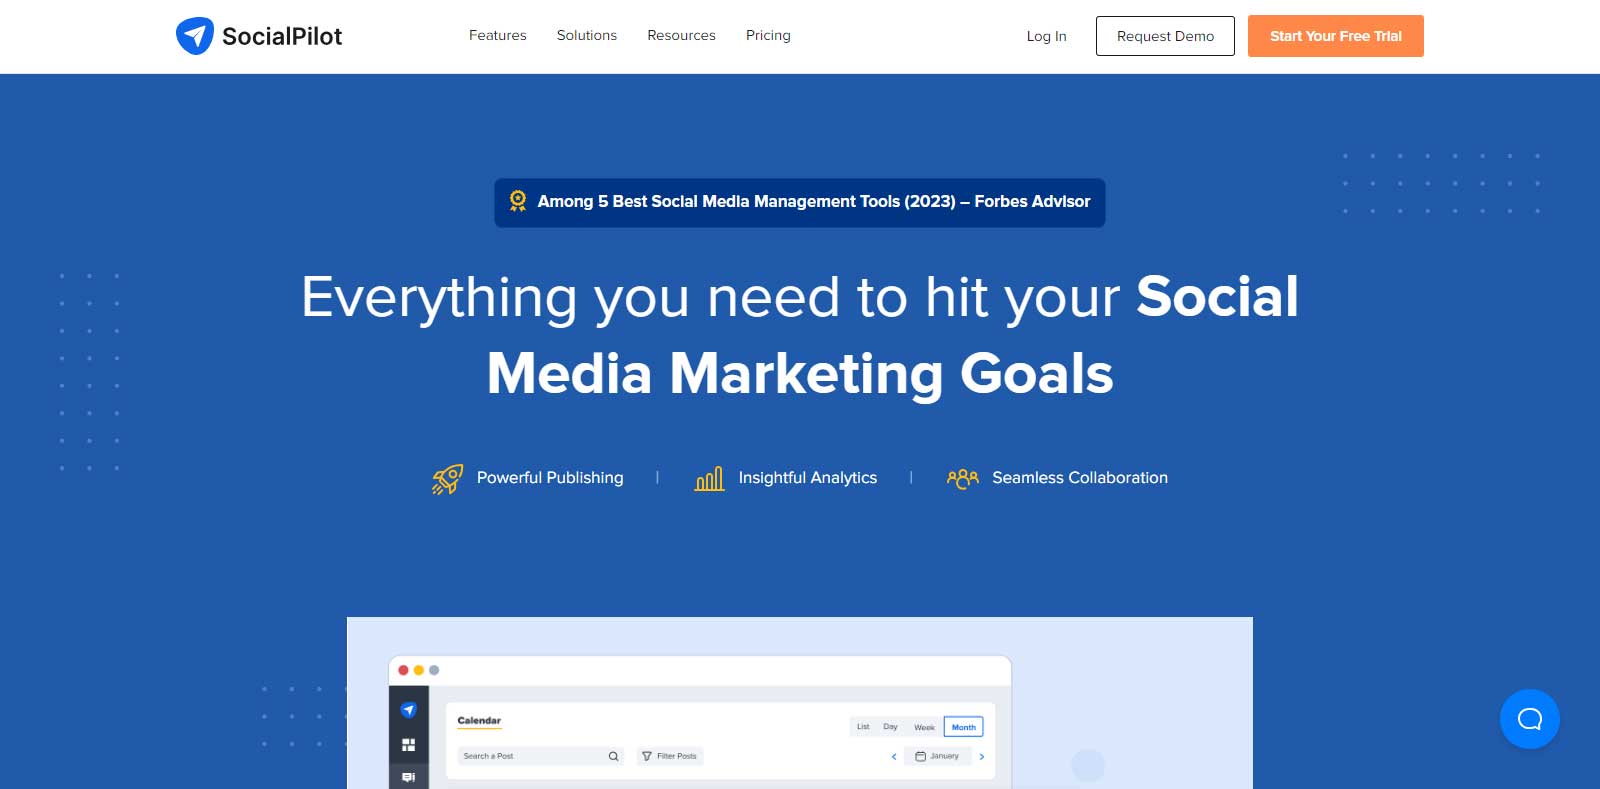Click the rocket Publishing icon

click(447, 479)
